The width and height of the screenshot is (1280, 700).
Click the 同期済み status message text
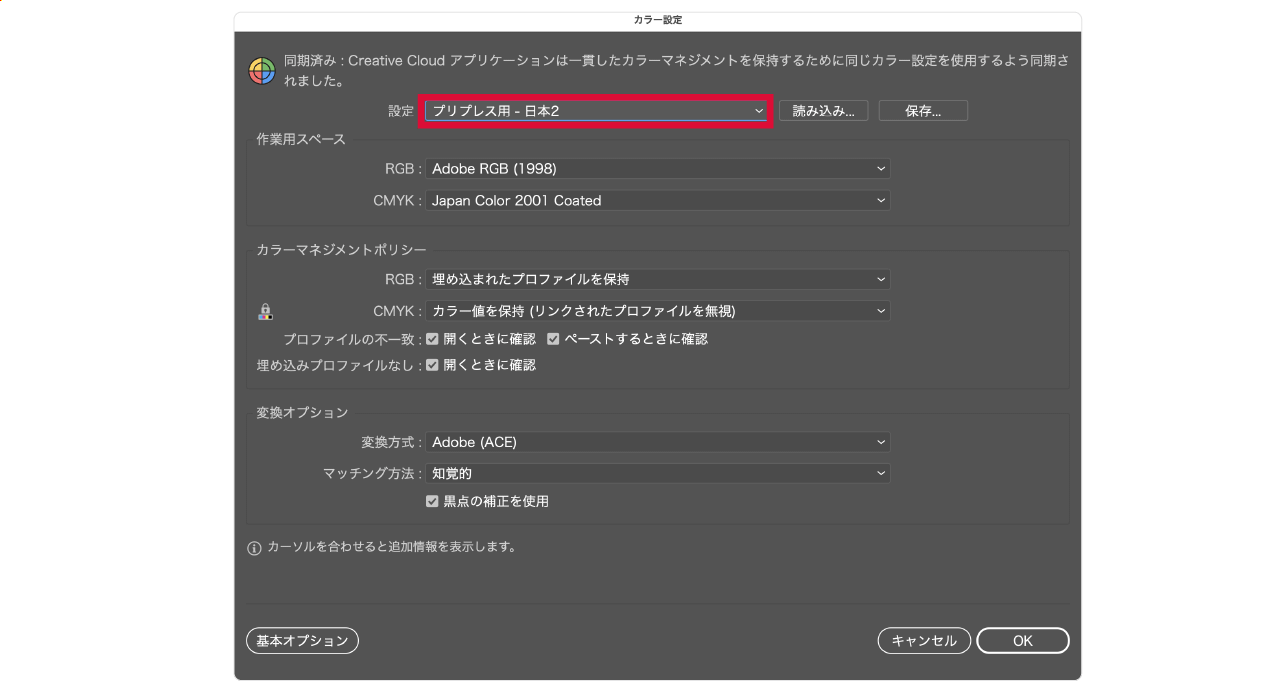676,70
